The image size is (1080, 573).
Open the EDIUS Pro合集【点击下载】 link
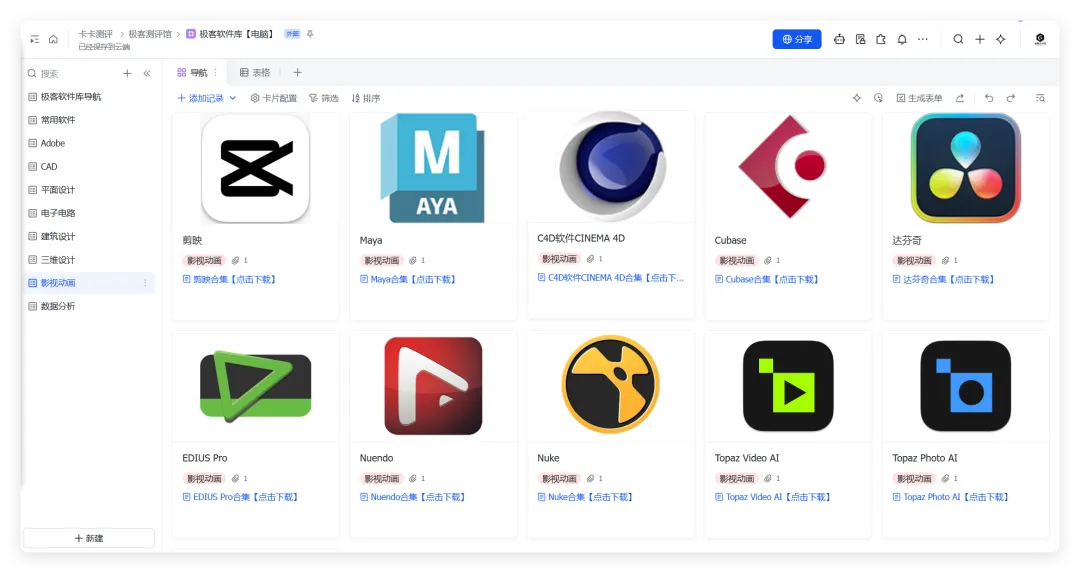click(240, 497)
